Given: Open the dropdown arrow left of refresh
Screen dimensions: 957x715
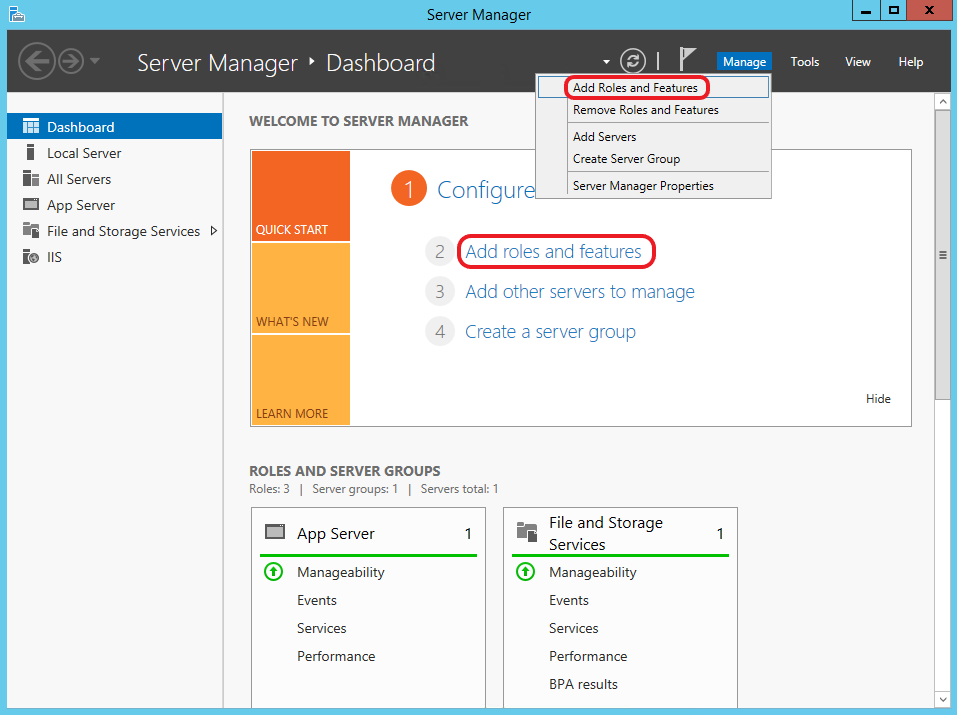Looking at the screenshot, I should pos(606,62).
